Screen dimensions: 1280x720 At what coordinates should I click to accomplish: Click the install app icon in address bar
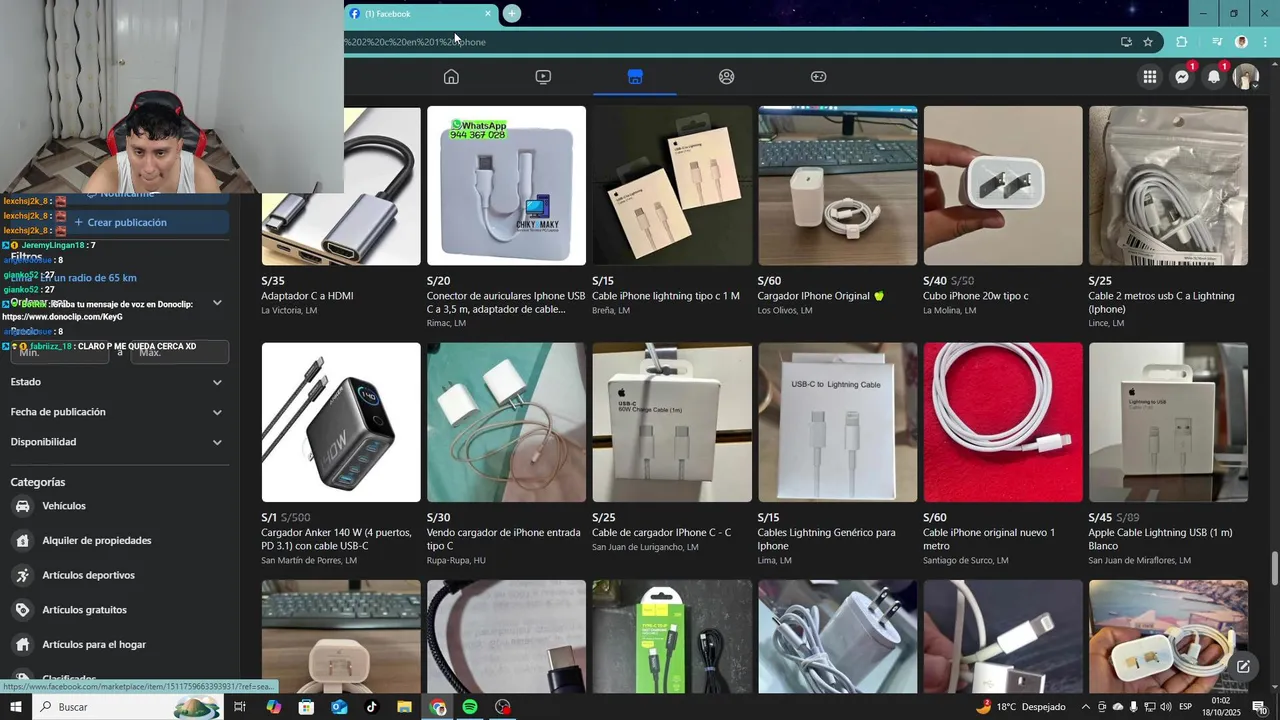(1126, 42)
